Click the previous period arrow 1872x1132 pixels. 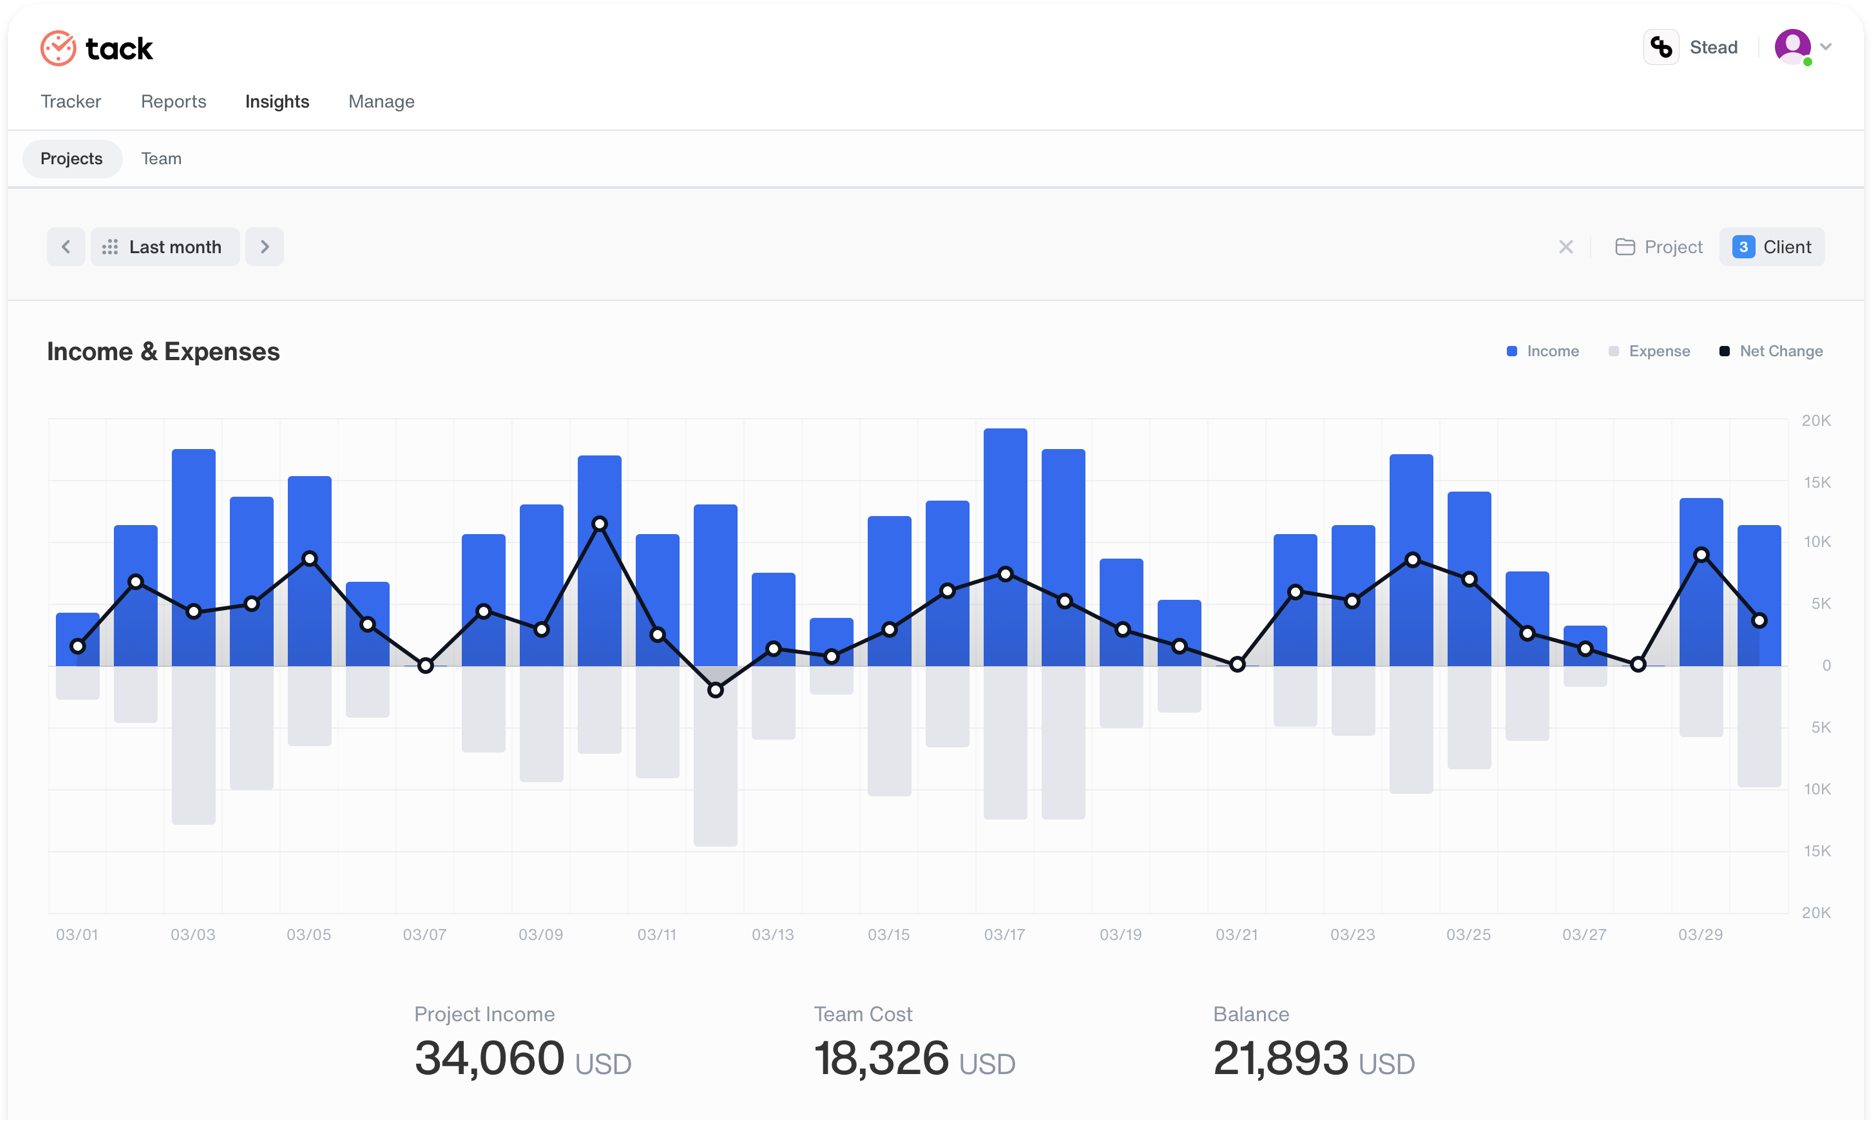coord(66,247)
